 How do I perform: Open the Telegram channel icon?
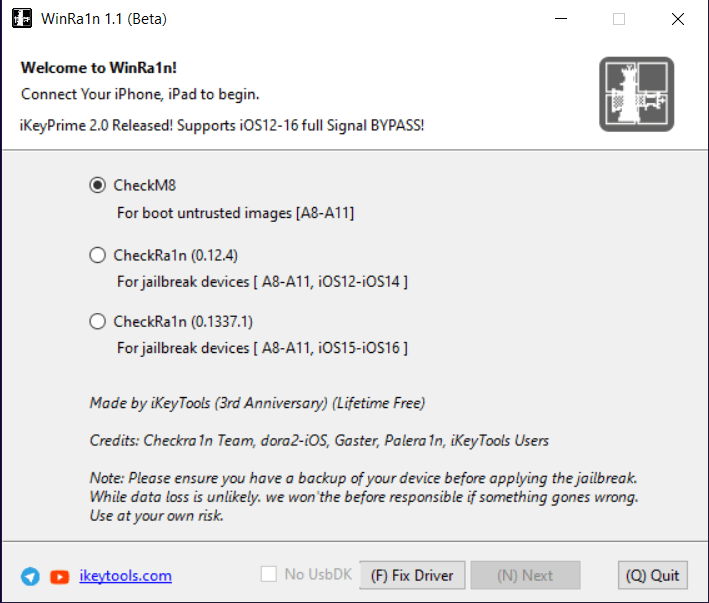[30, 576]
